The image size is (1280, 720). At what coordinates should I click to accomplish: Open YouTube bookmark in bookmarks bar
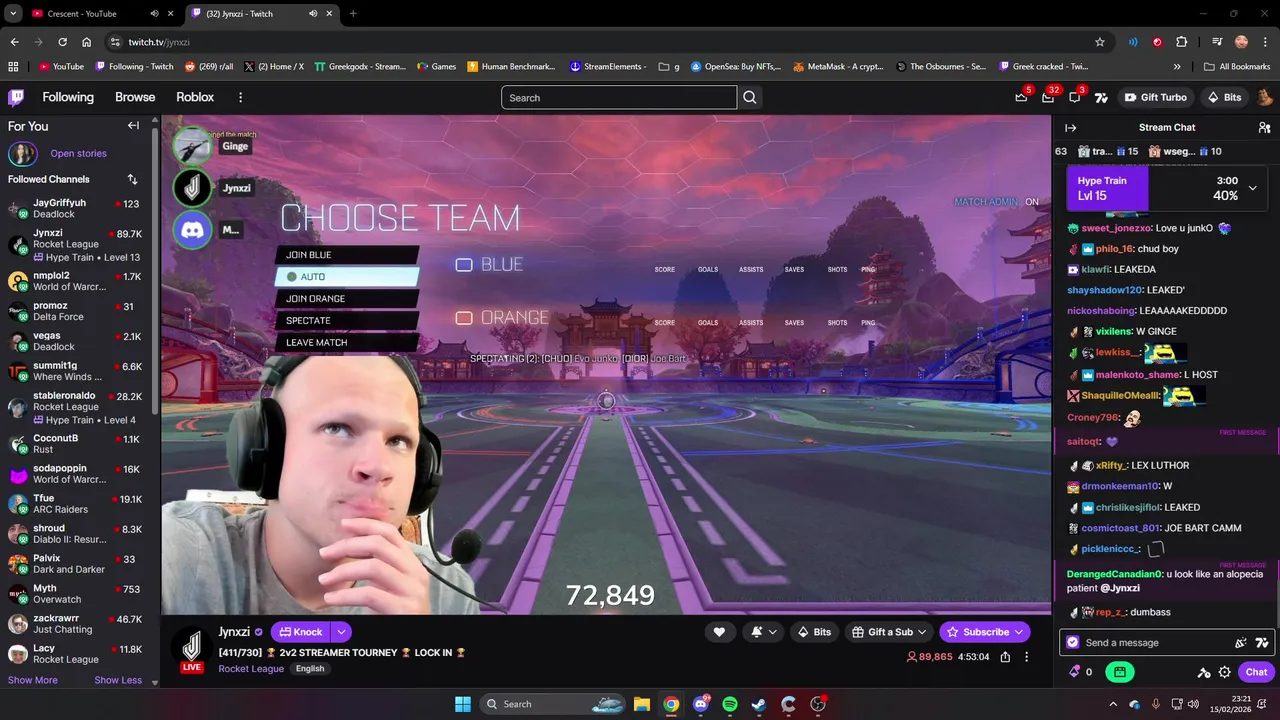coord(61,67)
